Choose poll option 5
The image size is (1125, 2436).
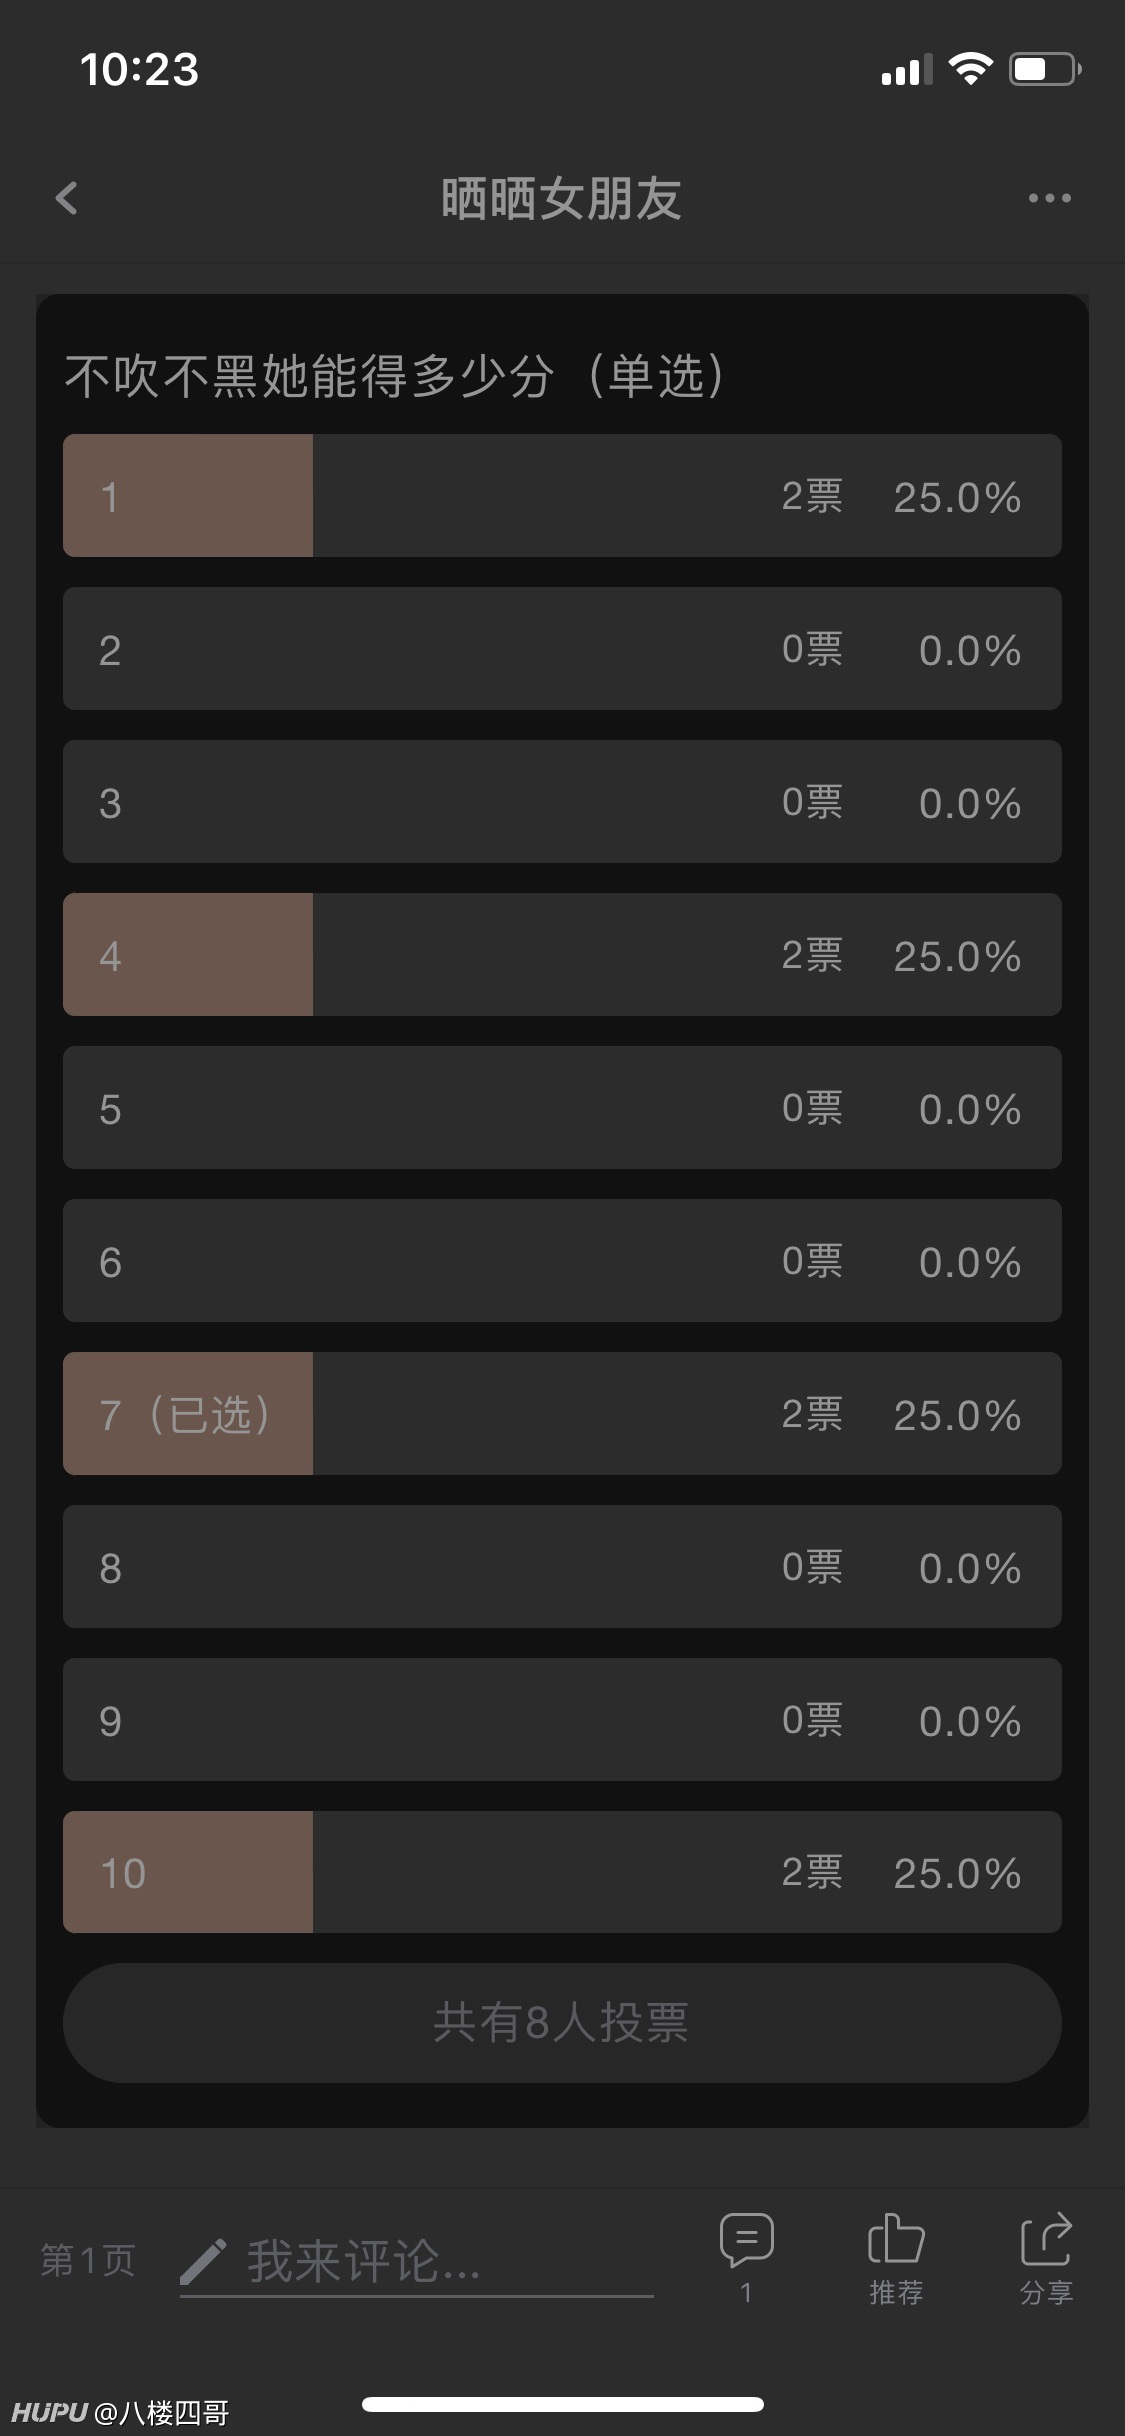[x=562, y=1108]
